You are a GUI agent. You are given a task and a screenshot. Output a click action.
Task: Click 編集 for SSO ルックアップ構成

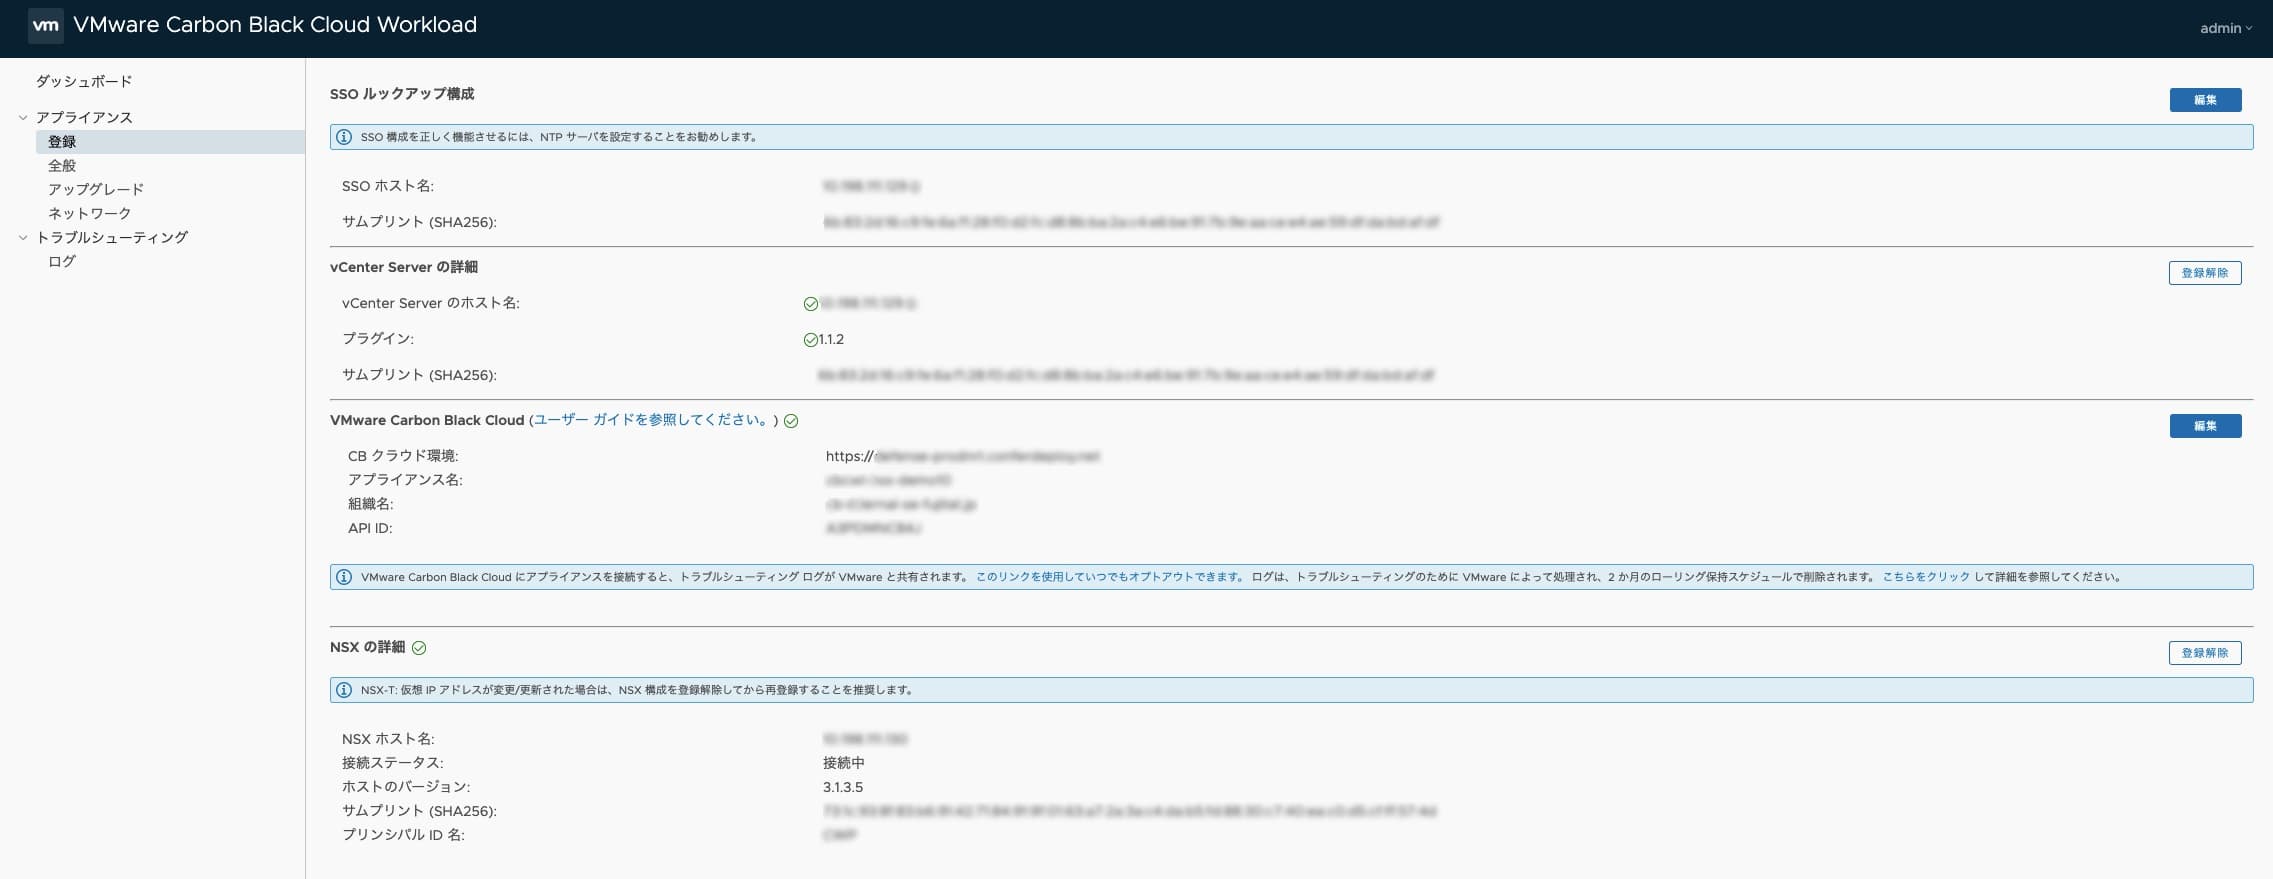(x=2205, y=100)
